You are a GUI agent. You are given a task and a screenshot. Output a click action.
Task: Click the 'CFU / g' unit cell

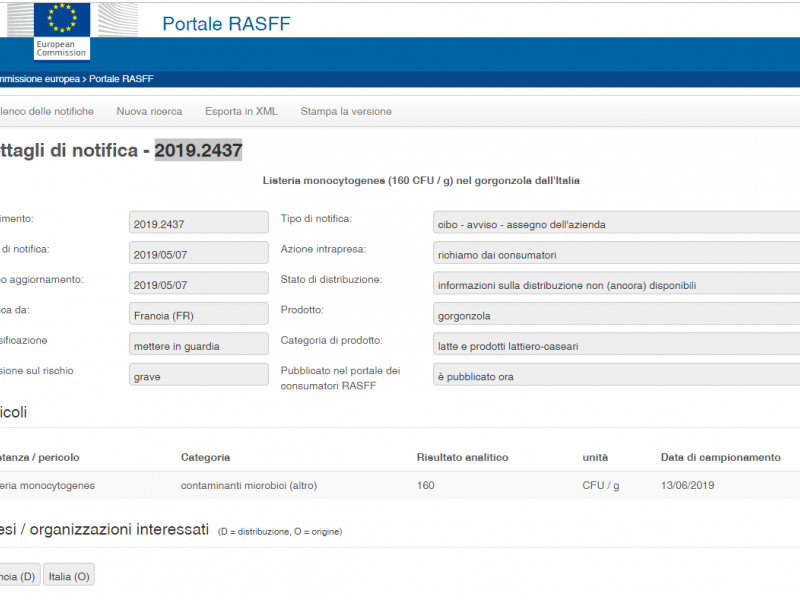point(601,485)
